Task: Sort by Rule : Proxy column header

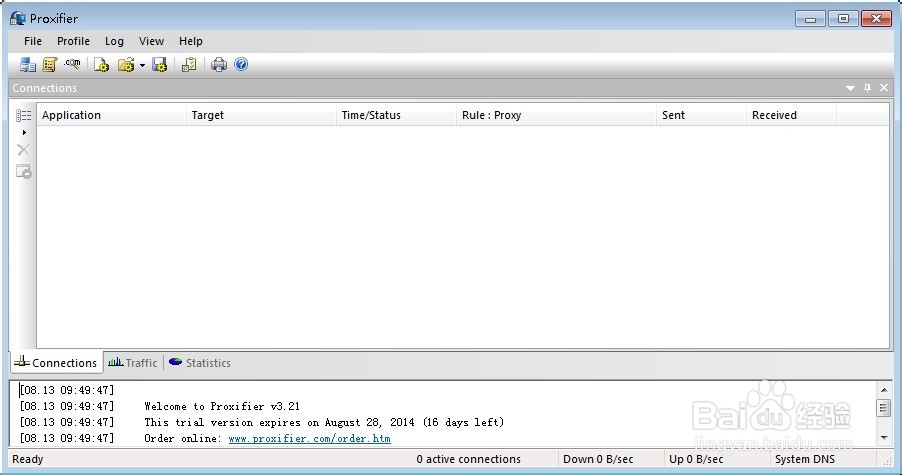Action: pyautogui.click(x=557, y=115)
